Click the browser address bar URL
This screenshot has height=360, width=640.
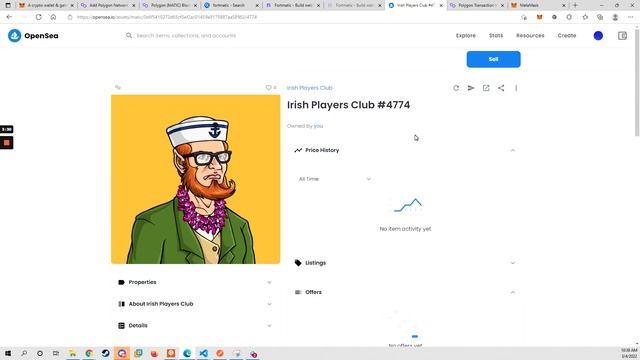click(167, 17)
